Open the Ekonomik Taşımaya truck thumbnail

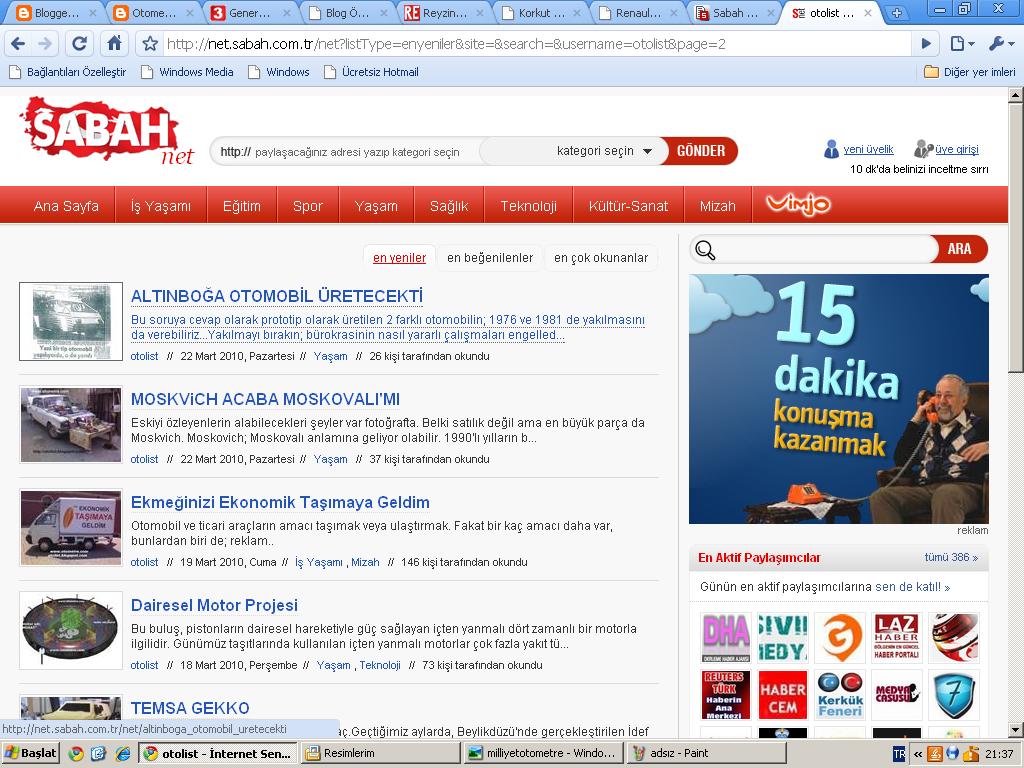click(x=71, y=527)
